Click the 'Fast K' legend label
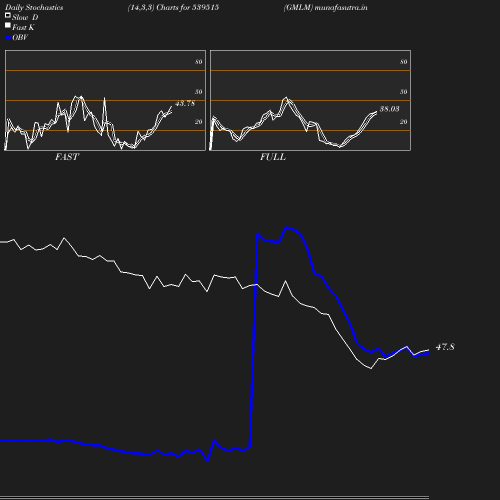Image resolution: width=500 pixels, height=500 pixels. [x=23, y=27]
